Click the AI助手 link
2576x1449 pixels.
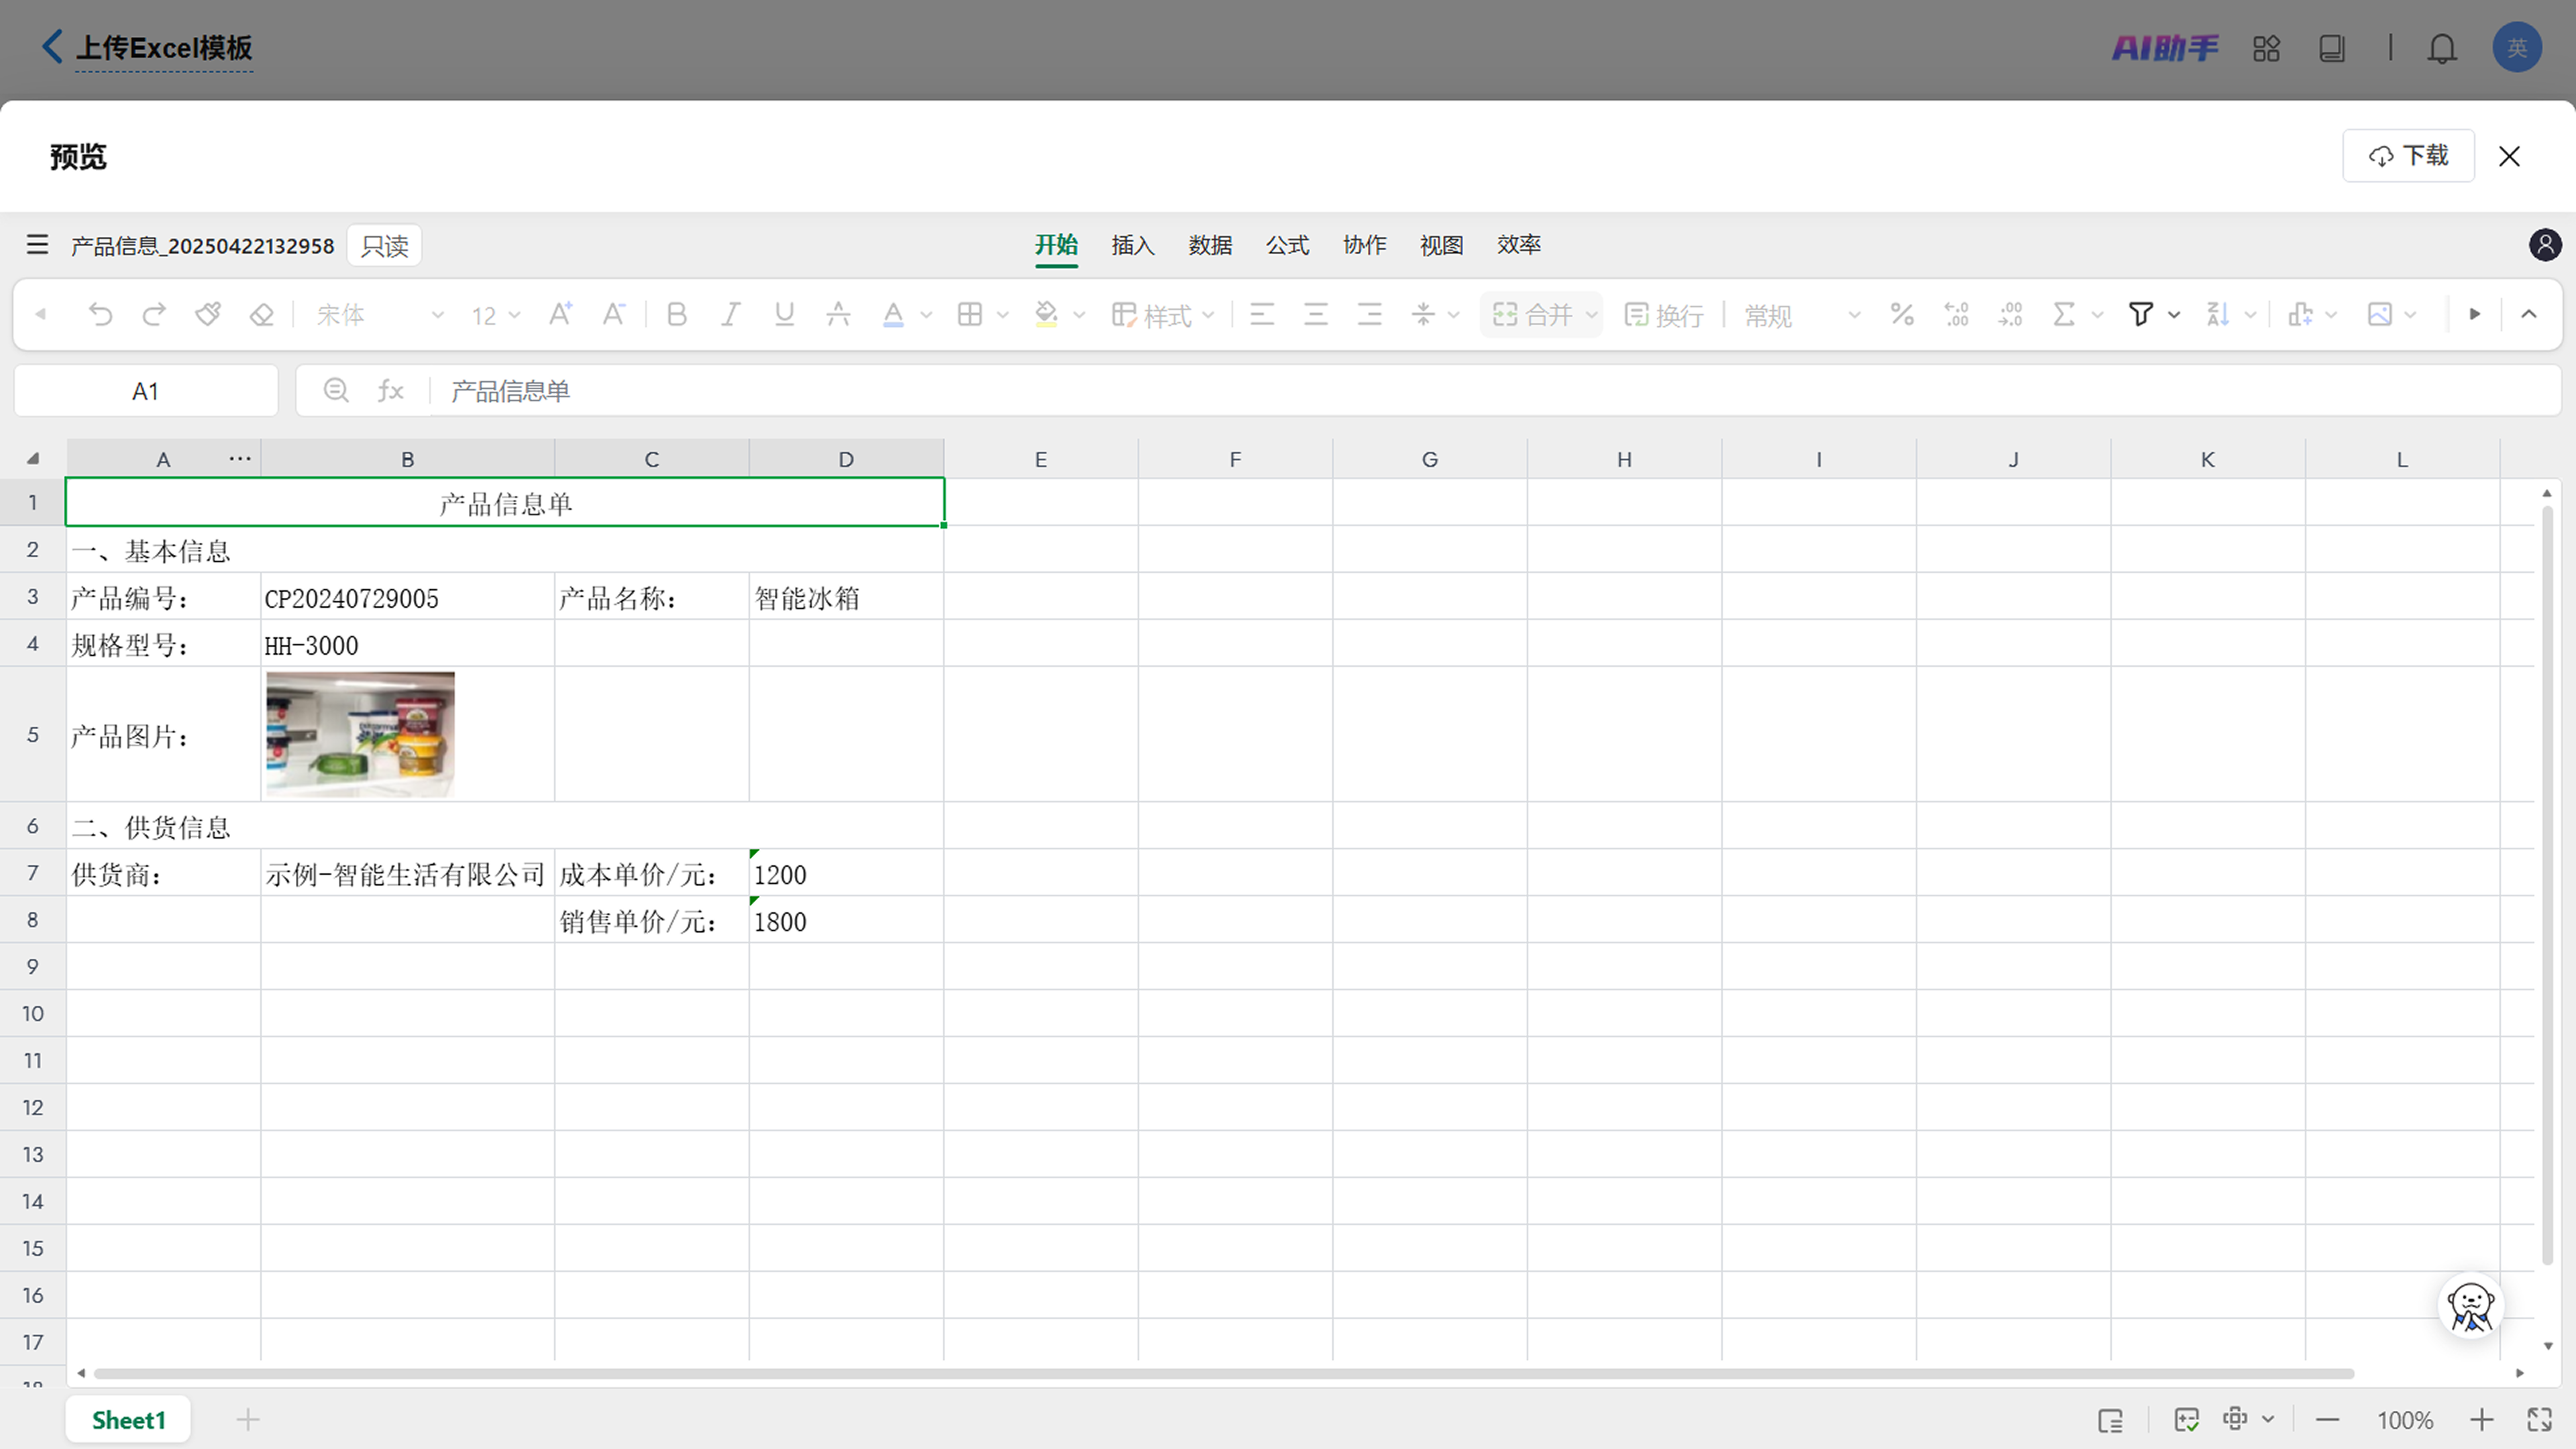click(x=2164, y=48)
